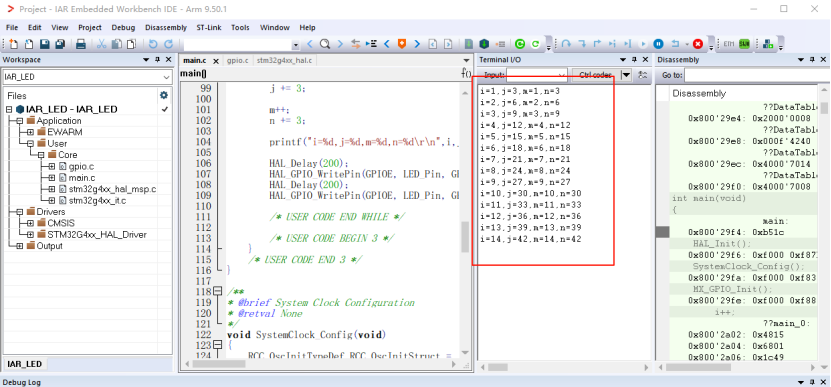Click the Disassembly Go to field
The height and width of the screenshot is (387, 831).
pyautogui.click(x=758, y=75)
